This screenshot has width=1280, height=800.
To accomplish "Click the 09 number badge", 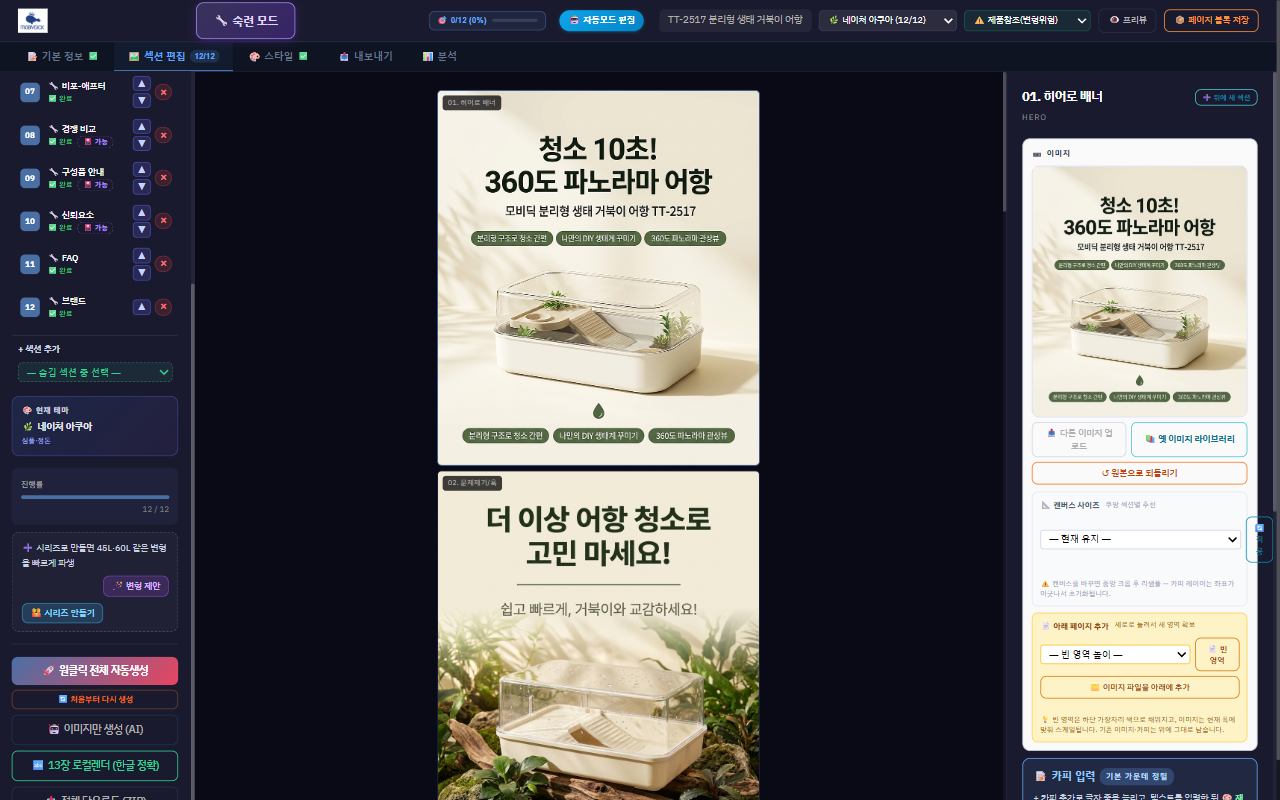I will point(30,178).
